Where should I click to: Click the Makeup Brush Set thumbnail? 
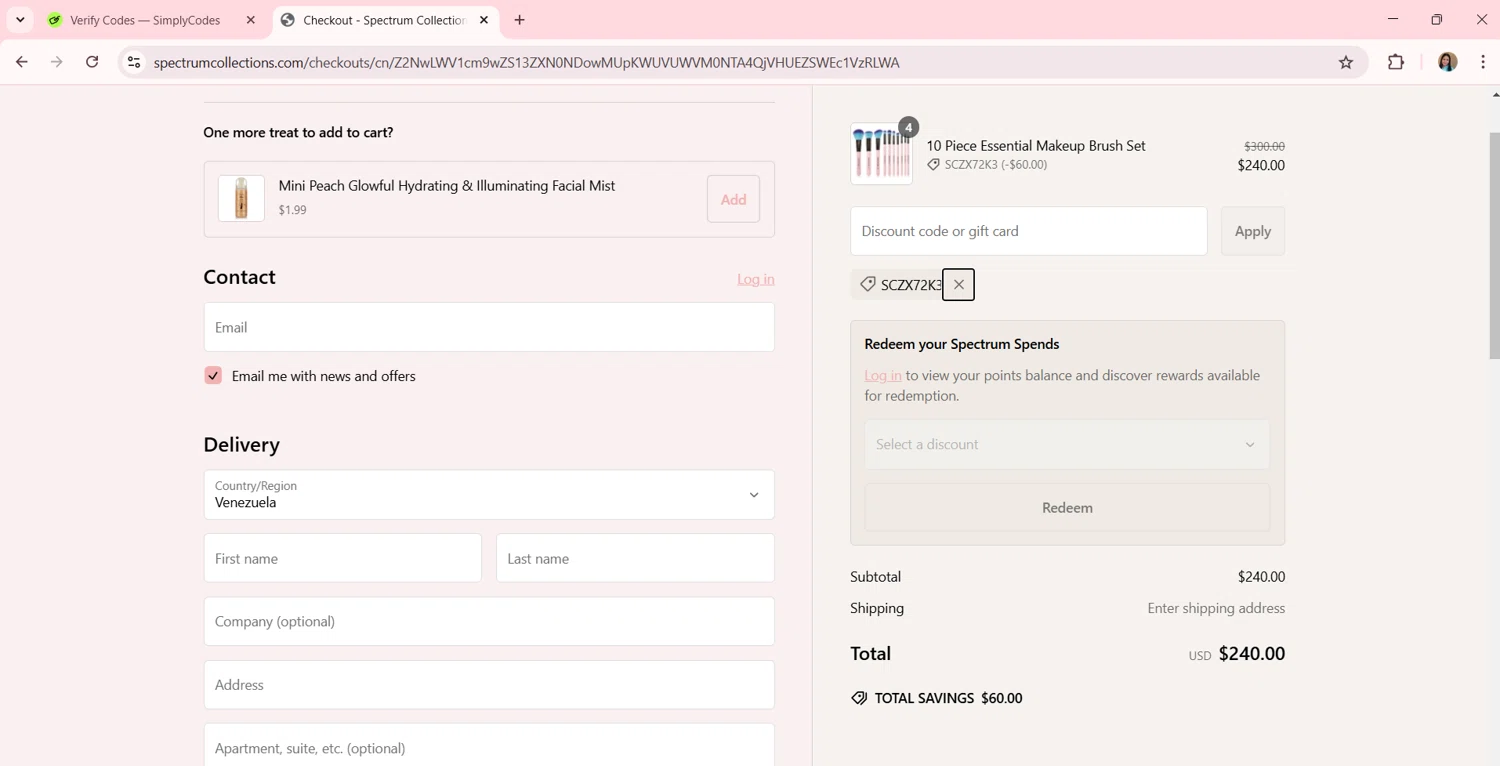881,154
